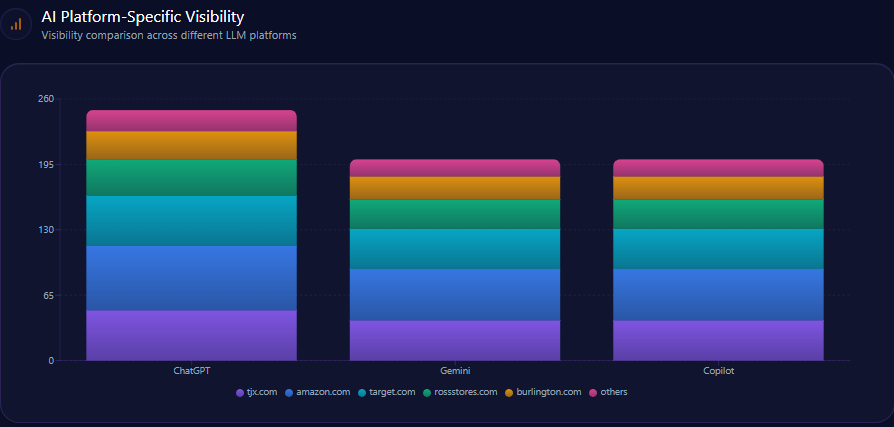Click the pink others legend dot

click(x=593, y=392)
